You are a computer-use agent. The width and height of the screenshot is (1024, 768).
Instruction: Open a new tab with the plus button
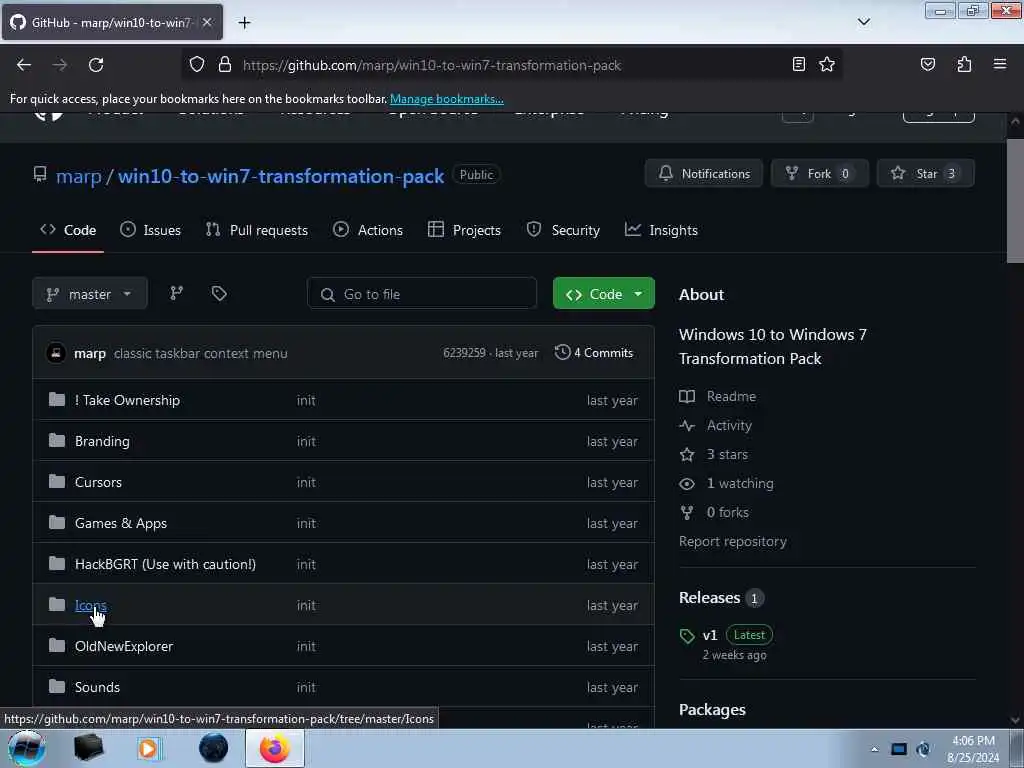(244, 23)
